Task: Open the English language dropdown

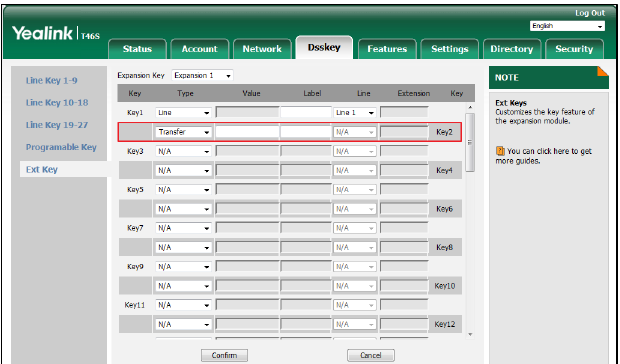Action: (567, 26)
